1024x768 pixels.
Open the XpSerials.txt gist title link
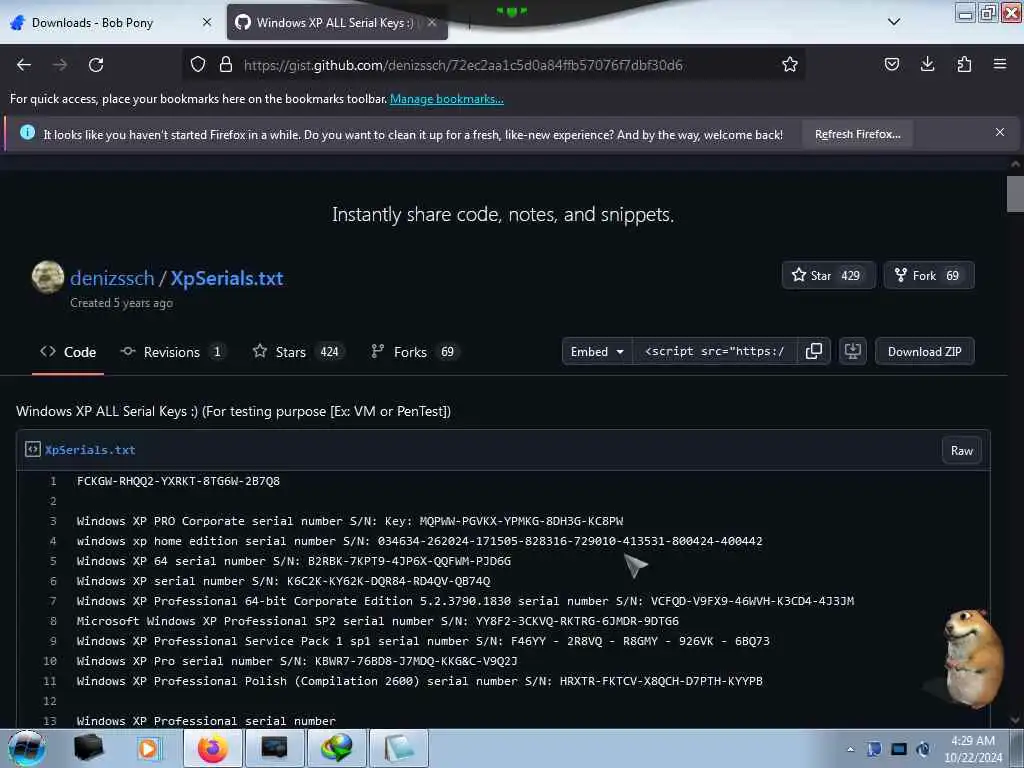click(227, 278)
